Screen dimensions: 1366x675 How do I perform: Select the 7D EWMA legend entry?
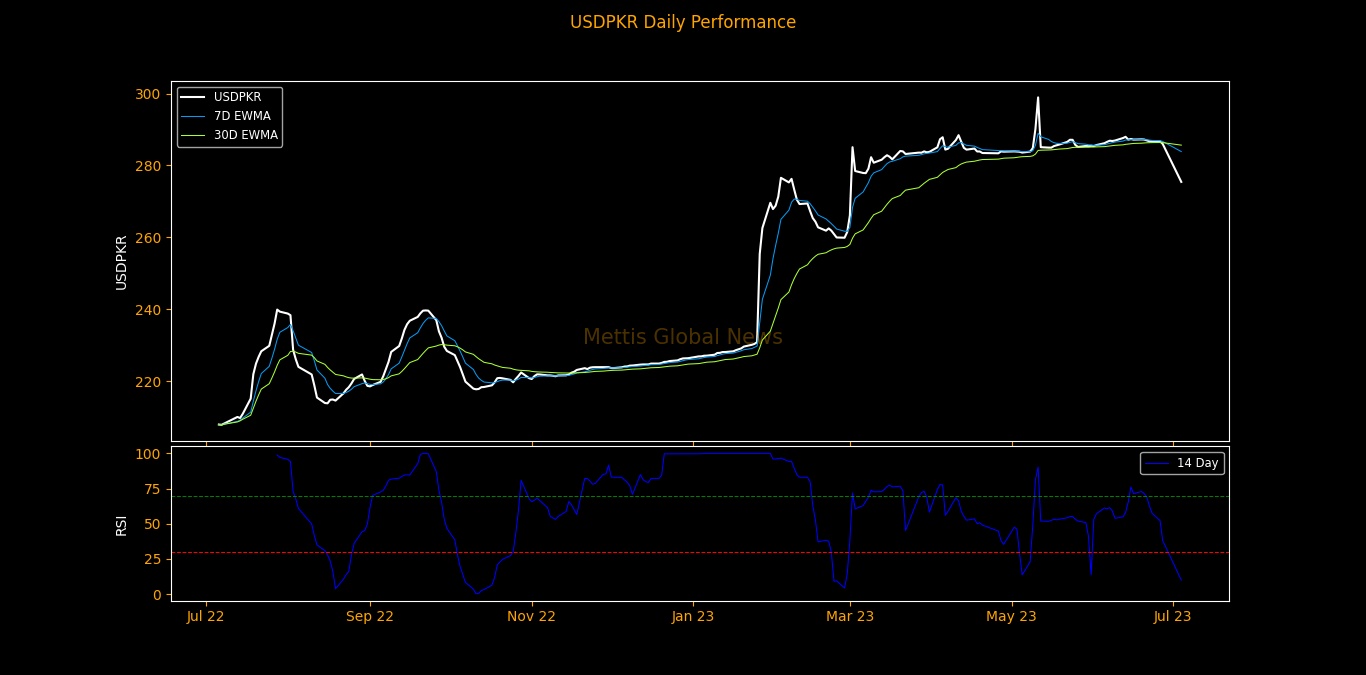click(x=241, y=116)
